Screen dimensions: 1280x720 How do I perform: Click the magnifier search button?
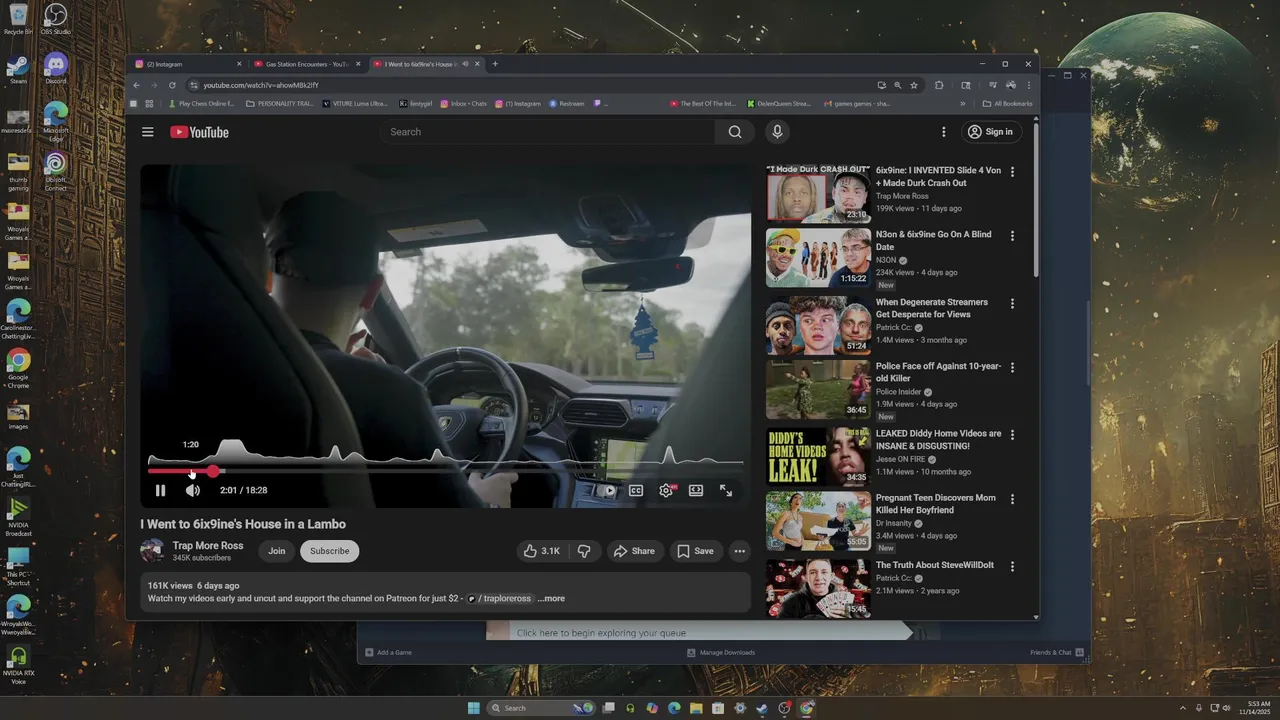tap(735, 132)
